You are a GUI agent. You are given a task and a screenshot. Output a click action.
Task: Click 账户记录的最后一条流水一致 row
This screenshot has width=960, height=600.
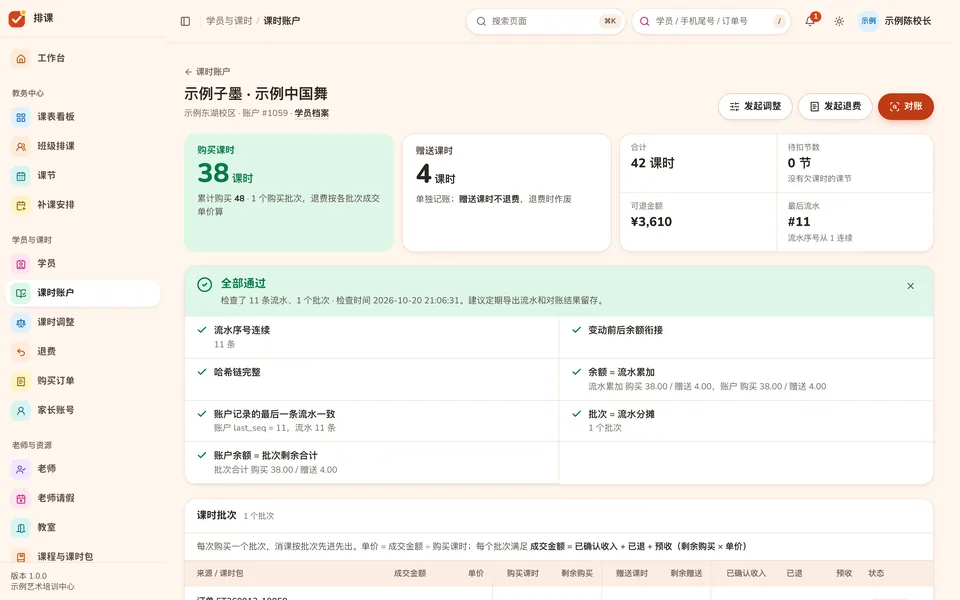372,421
